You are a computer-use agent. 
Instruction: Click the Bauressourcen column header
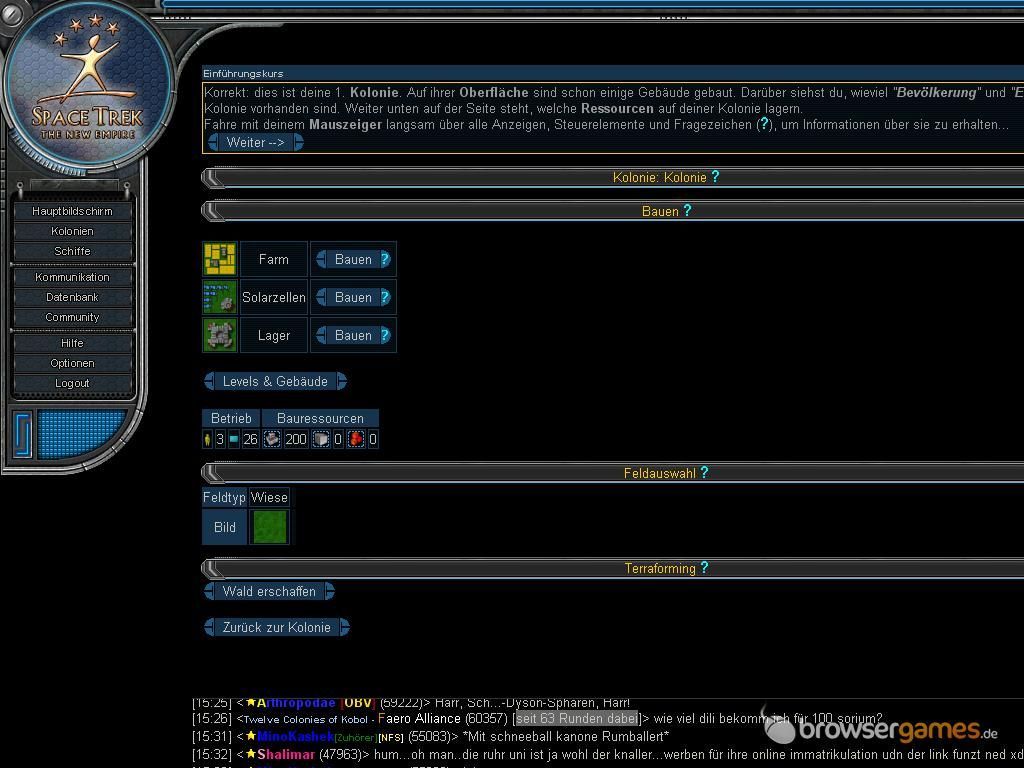(320, 418)
